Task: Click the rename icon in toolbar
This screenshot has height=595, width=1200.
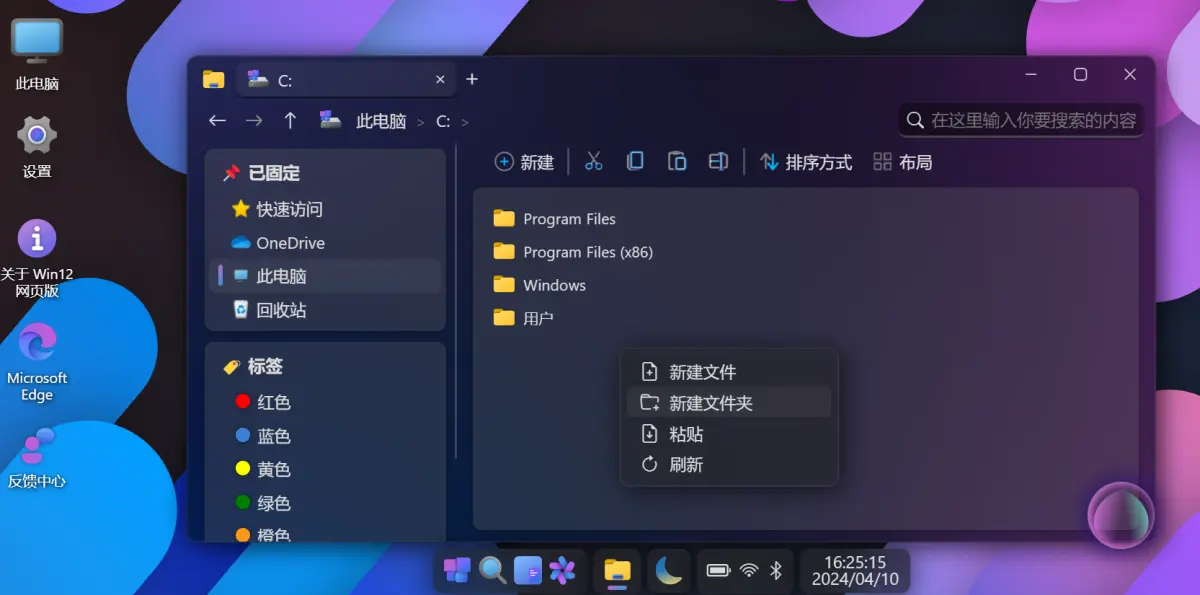Action: [x=718, y=161]
